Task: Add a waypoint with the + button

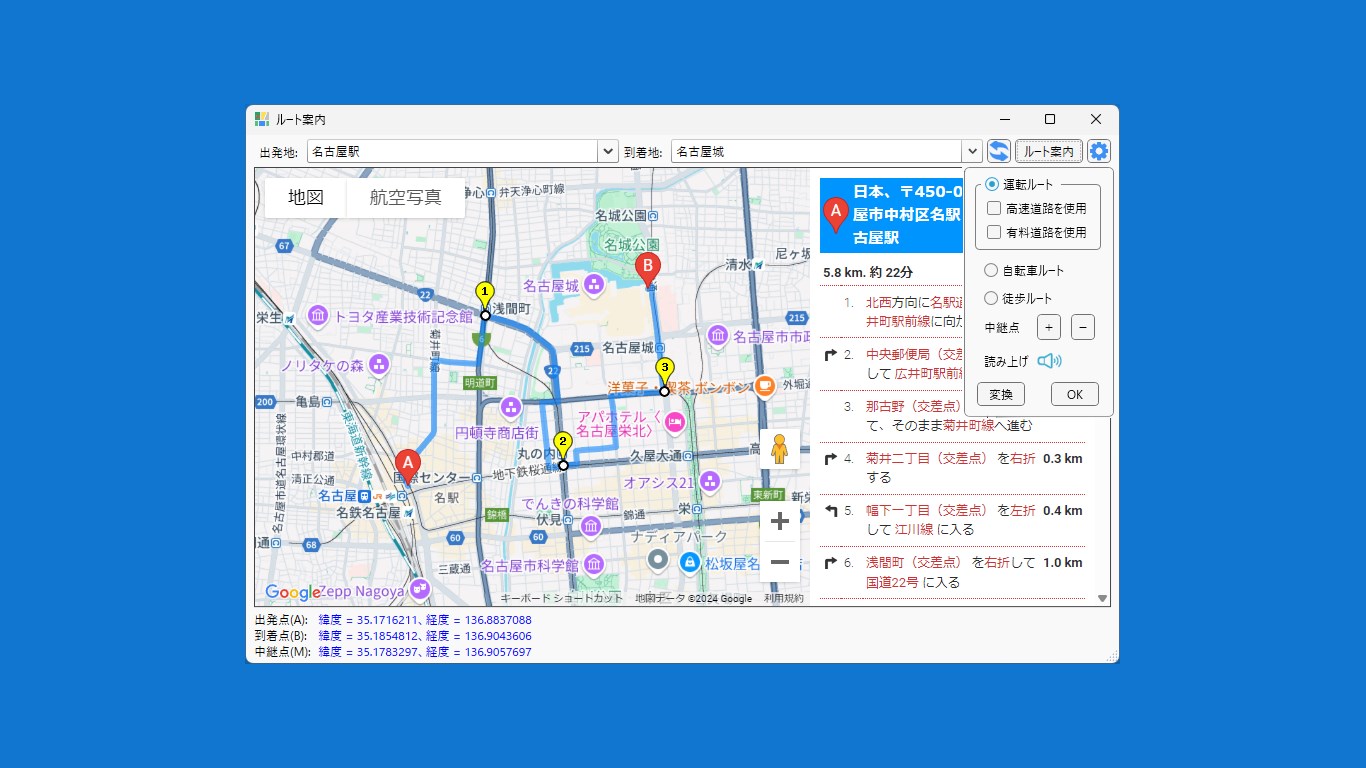Action: coord(1048,327)
